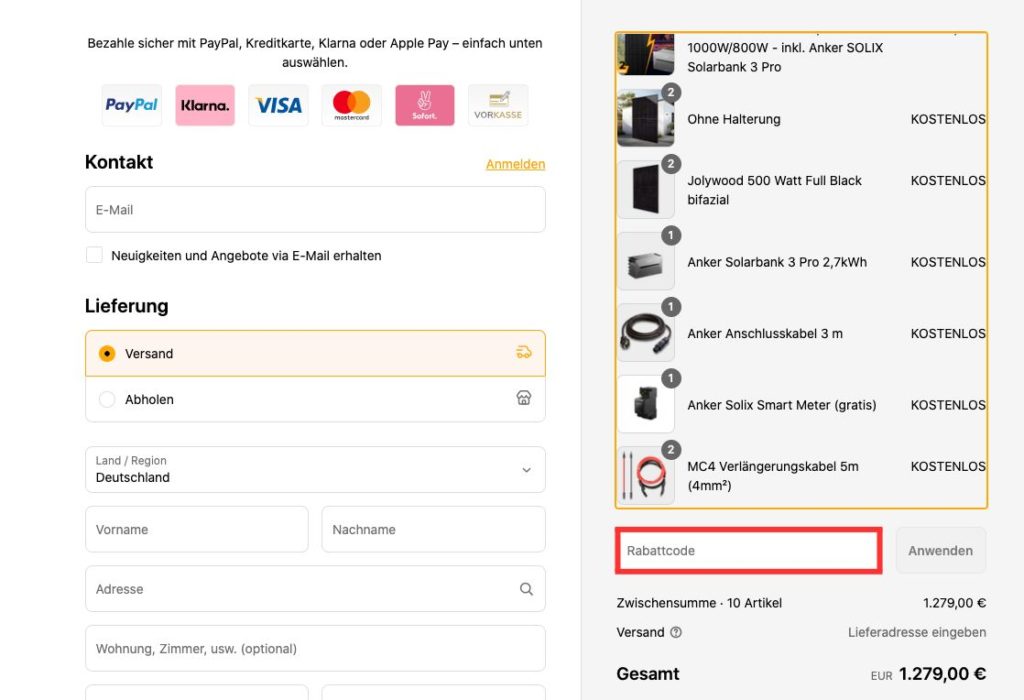The width and height of the screenshot is (1024, 700).
Task: Focus the Wohnung, Zimmer, usw. field
Action: pos(315,648)
